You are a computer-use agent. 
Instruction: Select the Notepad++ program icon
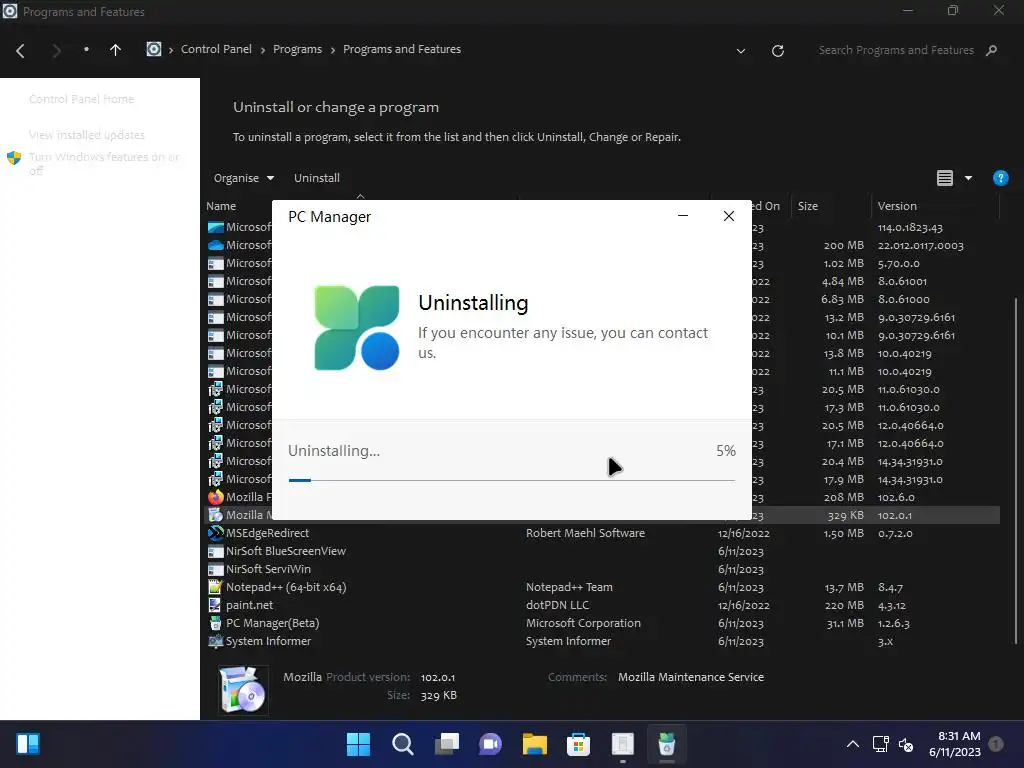pyautogui.click(x=216, y=587)
